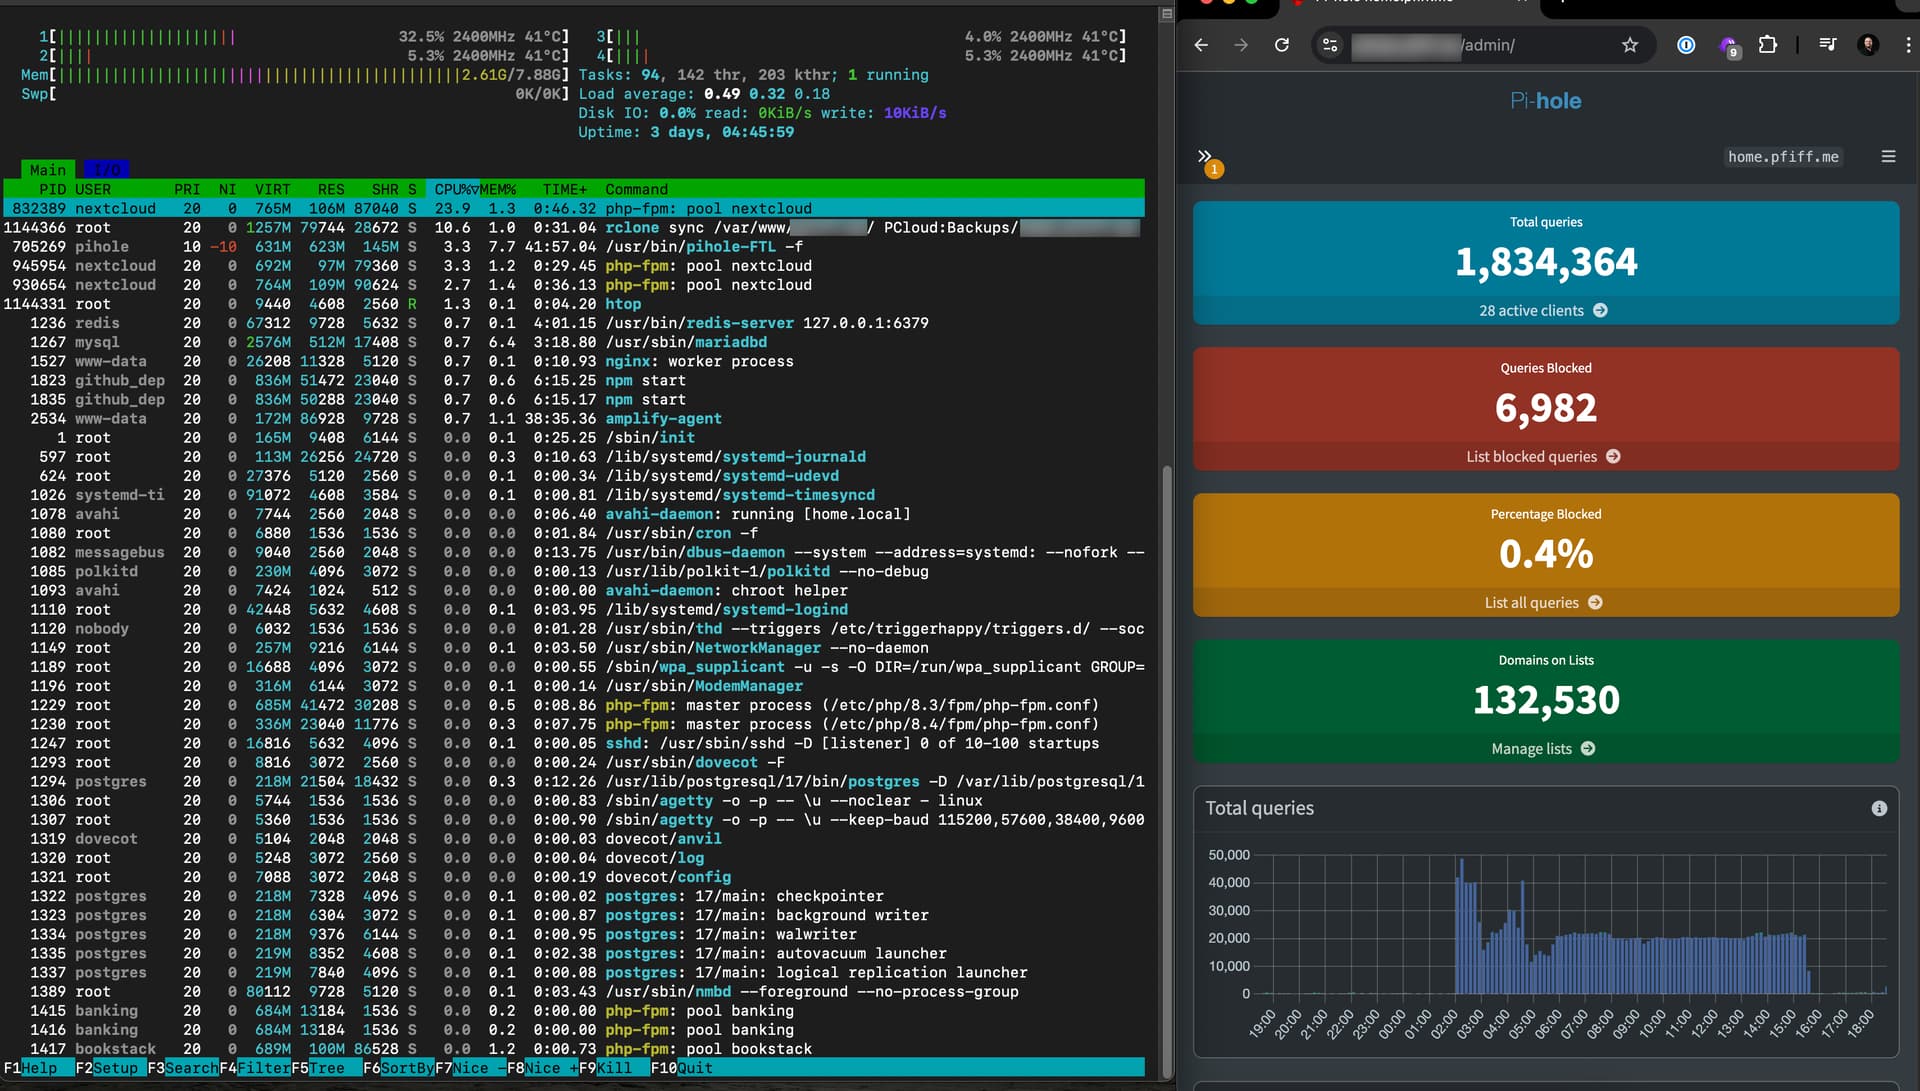Select the amplify-agent process row
Viewport: 1920px width, 1091px height.
tap(573, 419)
